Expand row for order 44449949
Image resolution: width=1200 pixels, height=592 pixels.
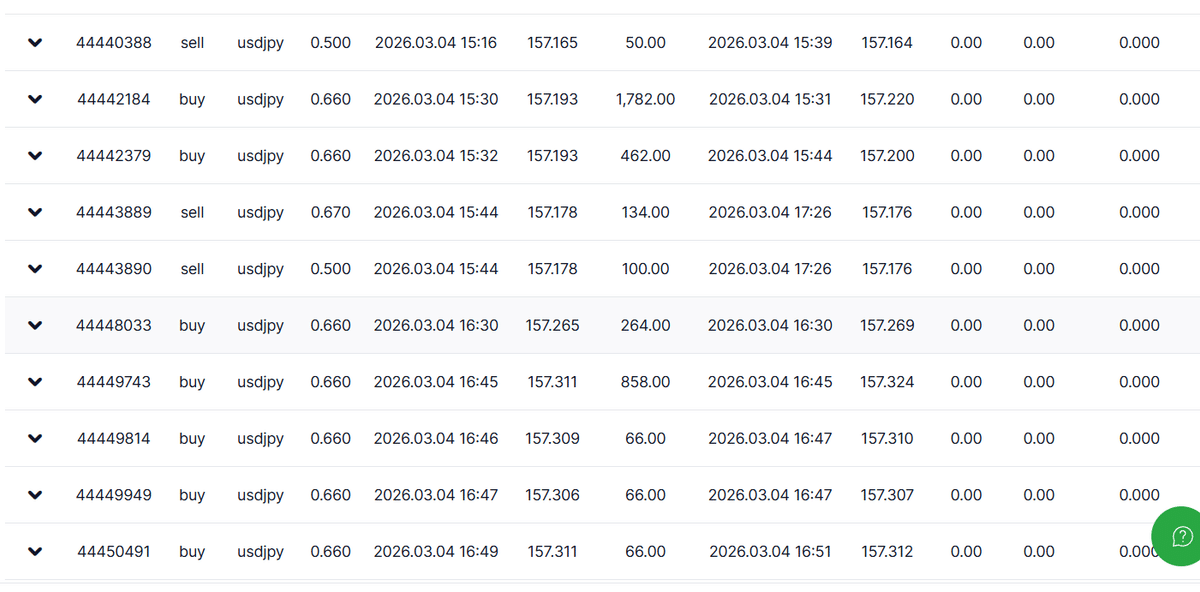[x=35, y=495]
